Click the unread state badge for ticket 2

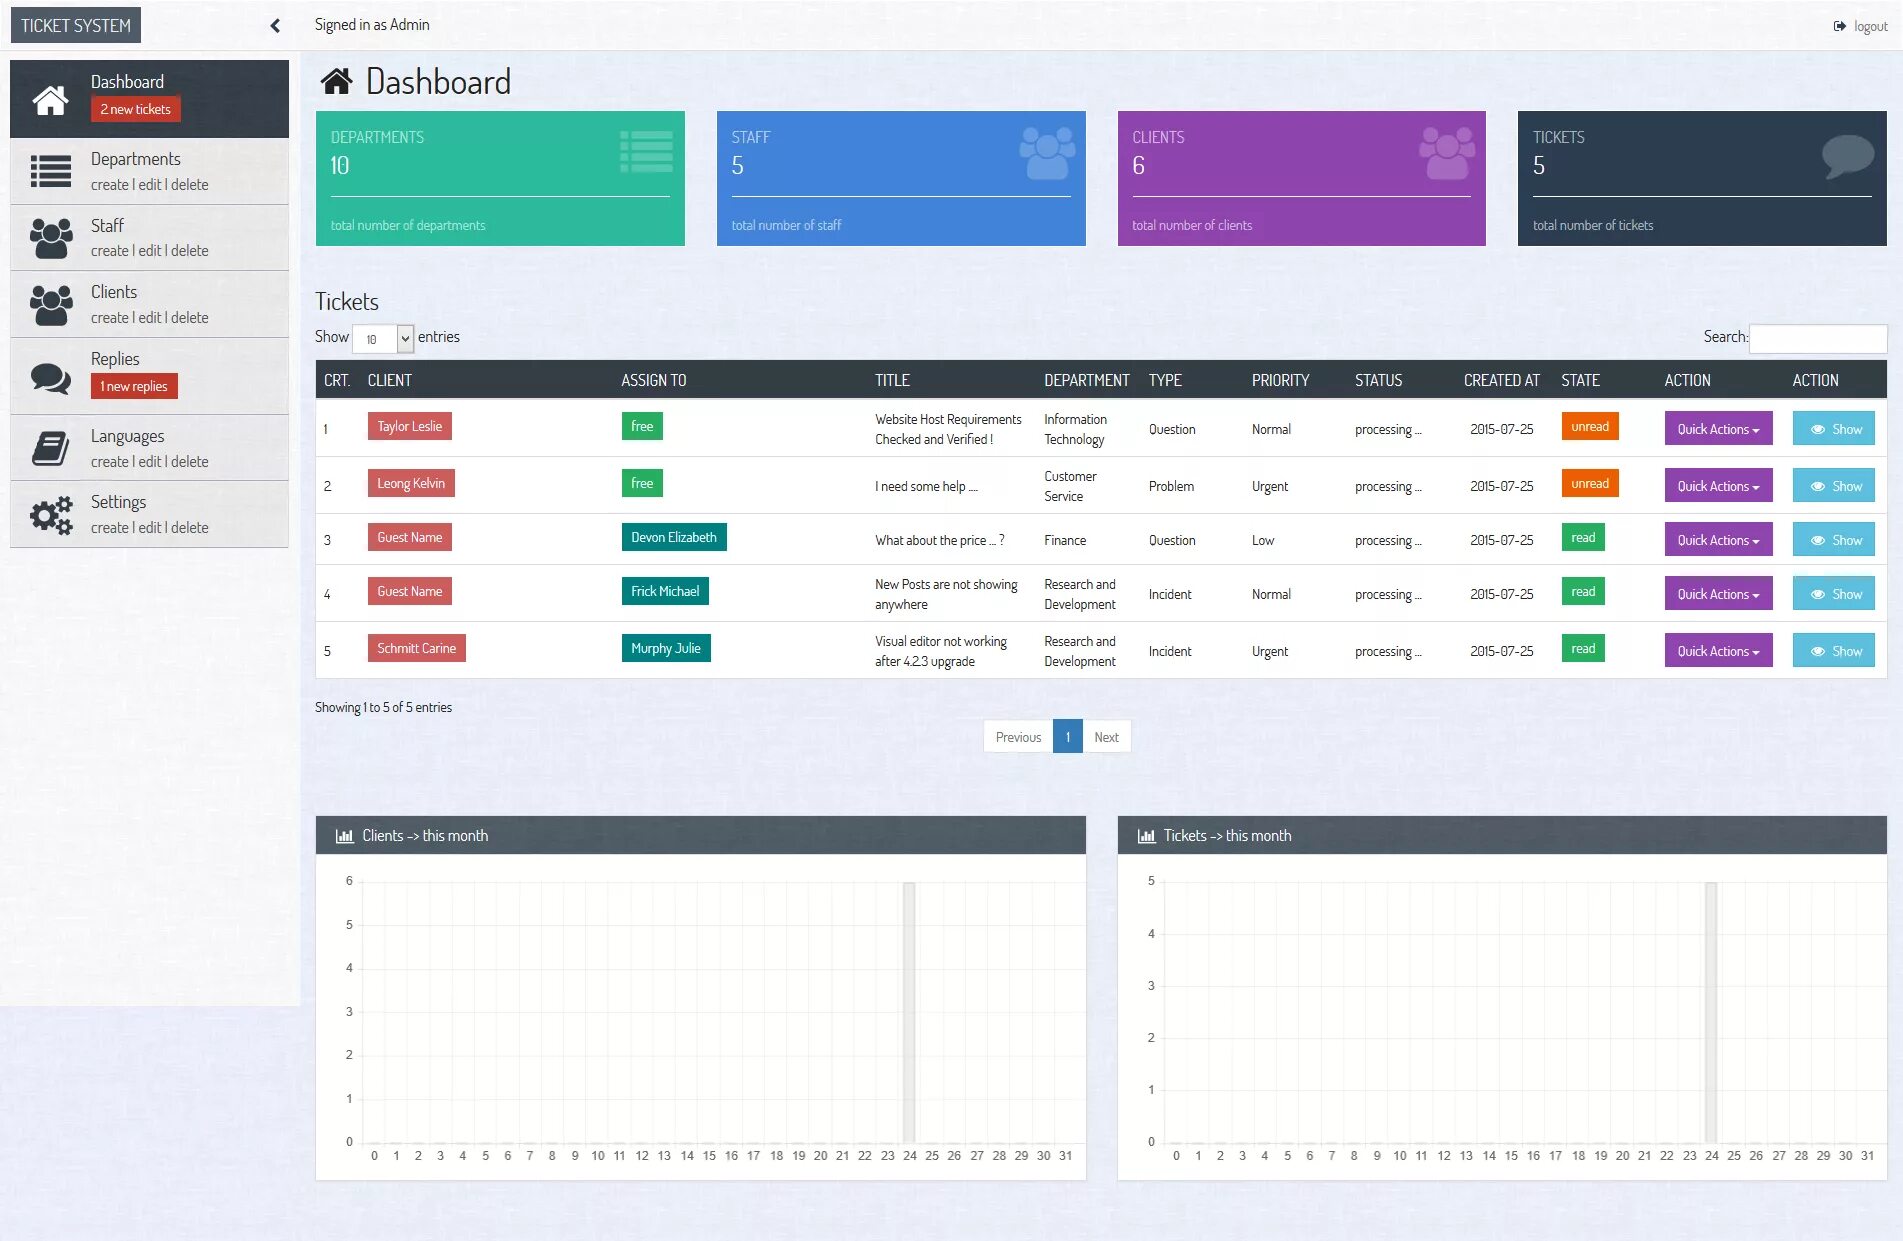point(1590,484)
